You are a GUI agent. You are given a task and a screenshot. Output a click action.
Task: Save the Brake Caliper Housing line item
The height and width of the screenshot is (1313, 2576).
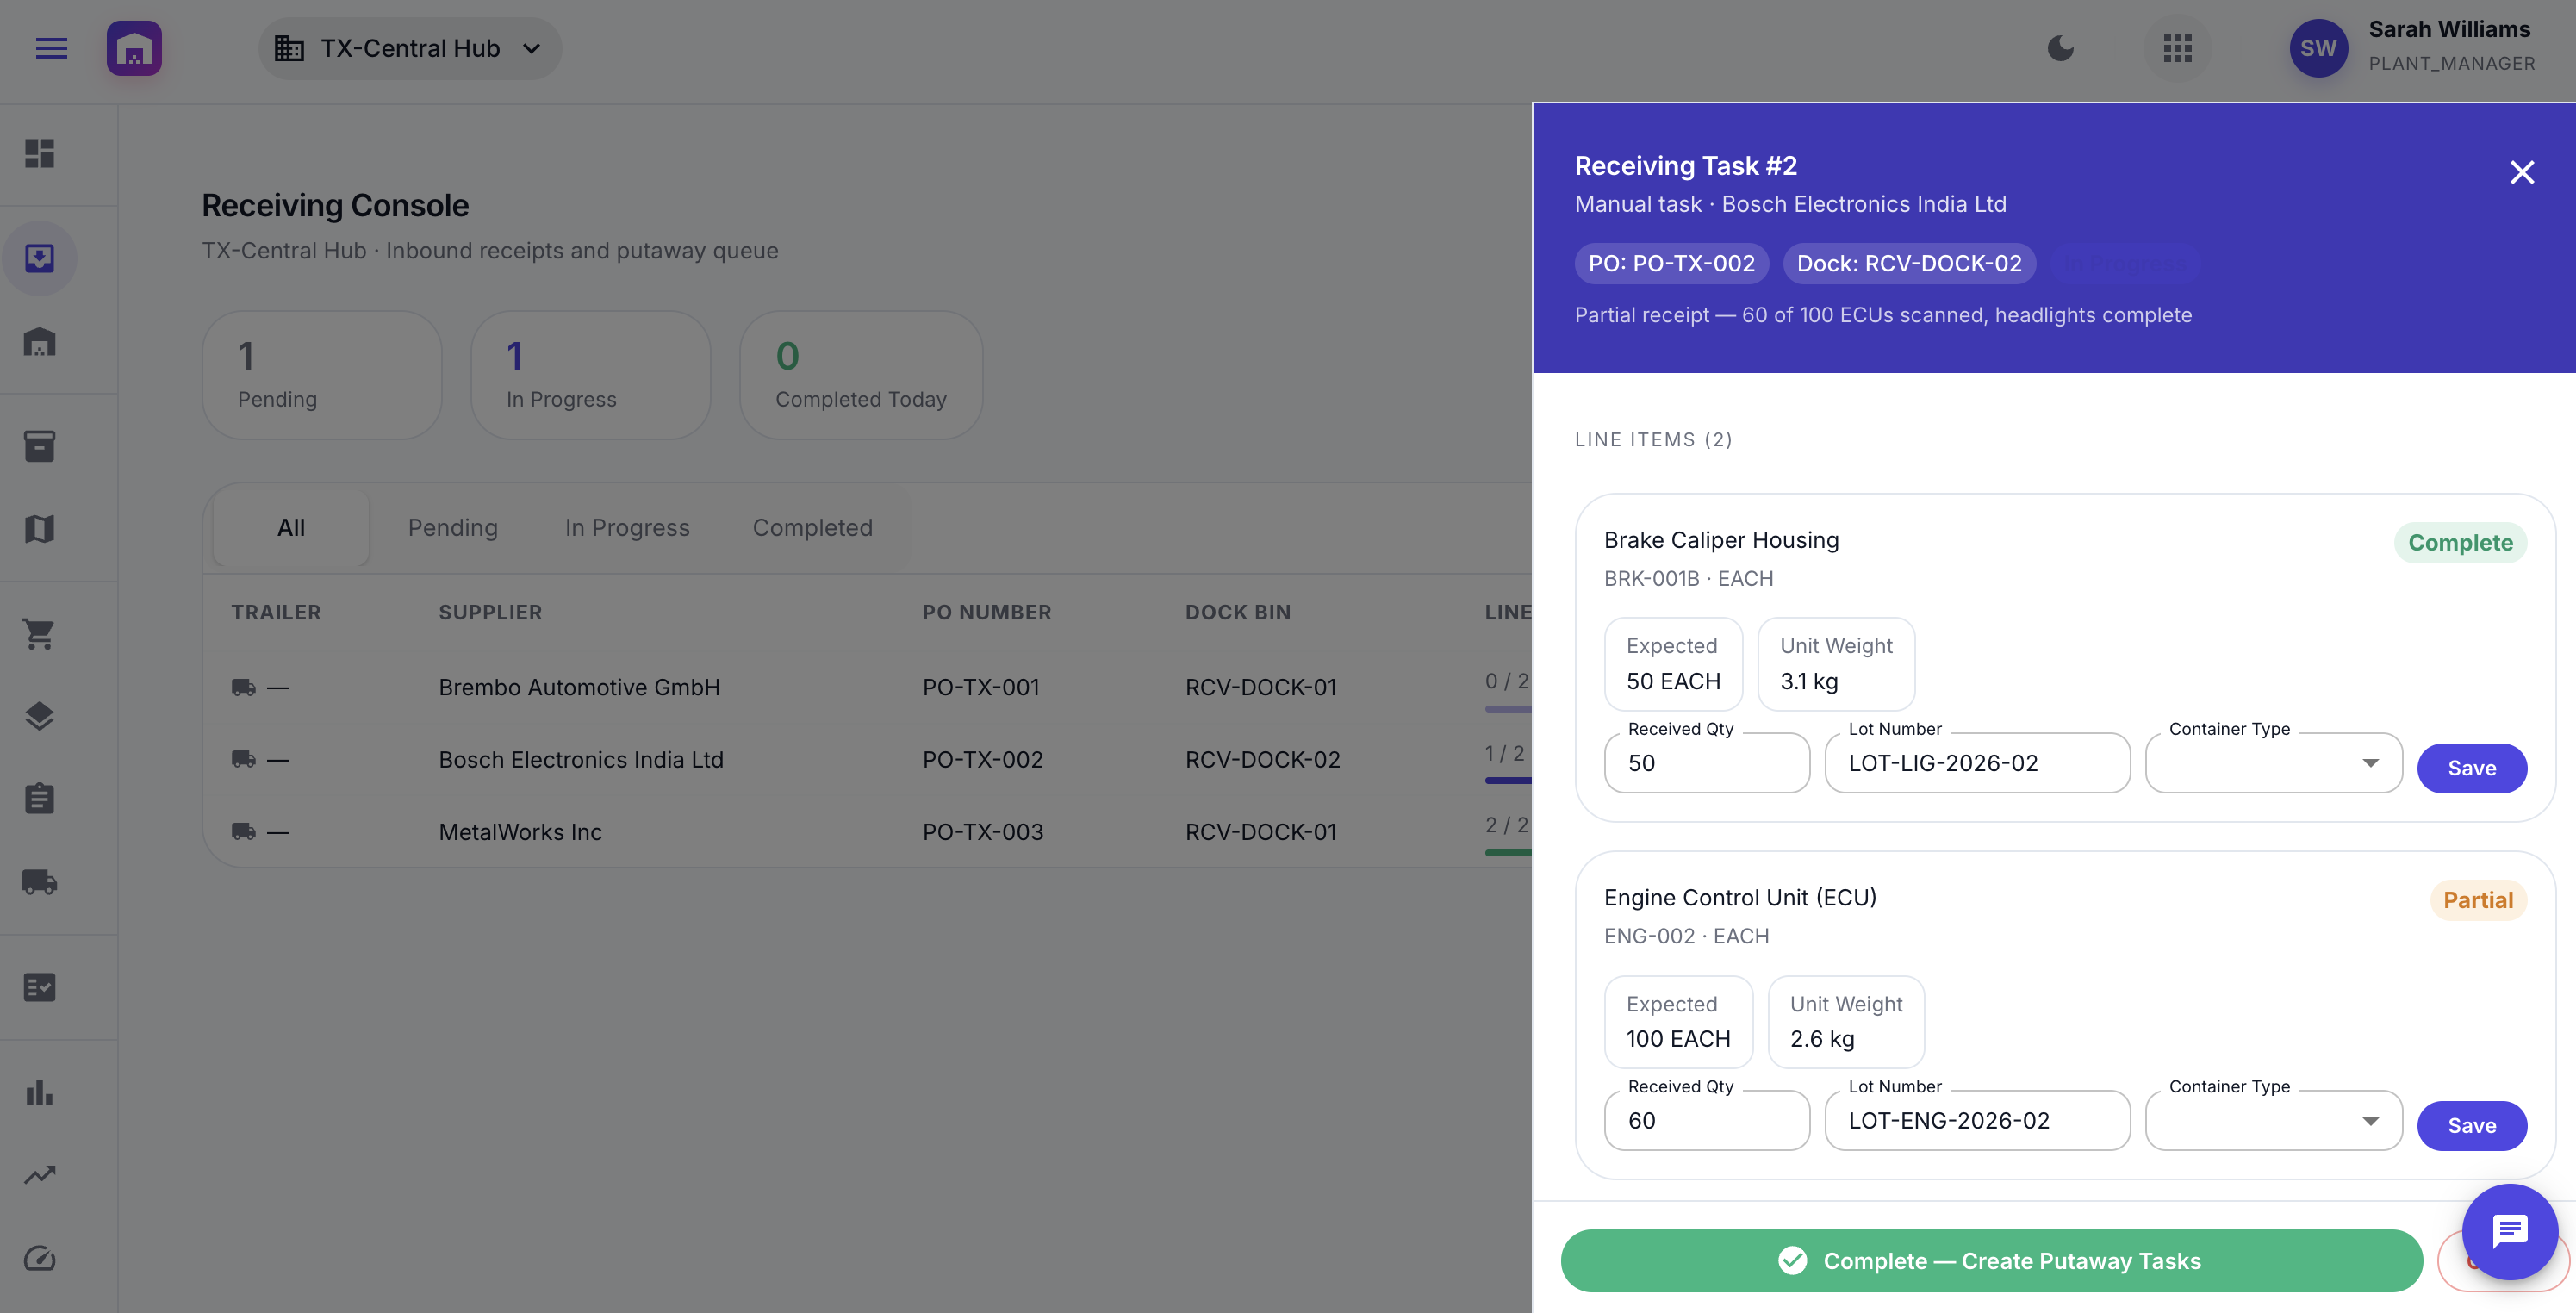point(2471,768)
